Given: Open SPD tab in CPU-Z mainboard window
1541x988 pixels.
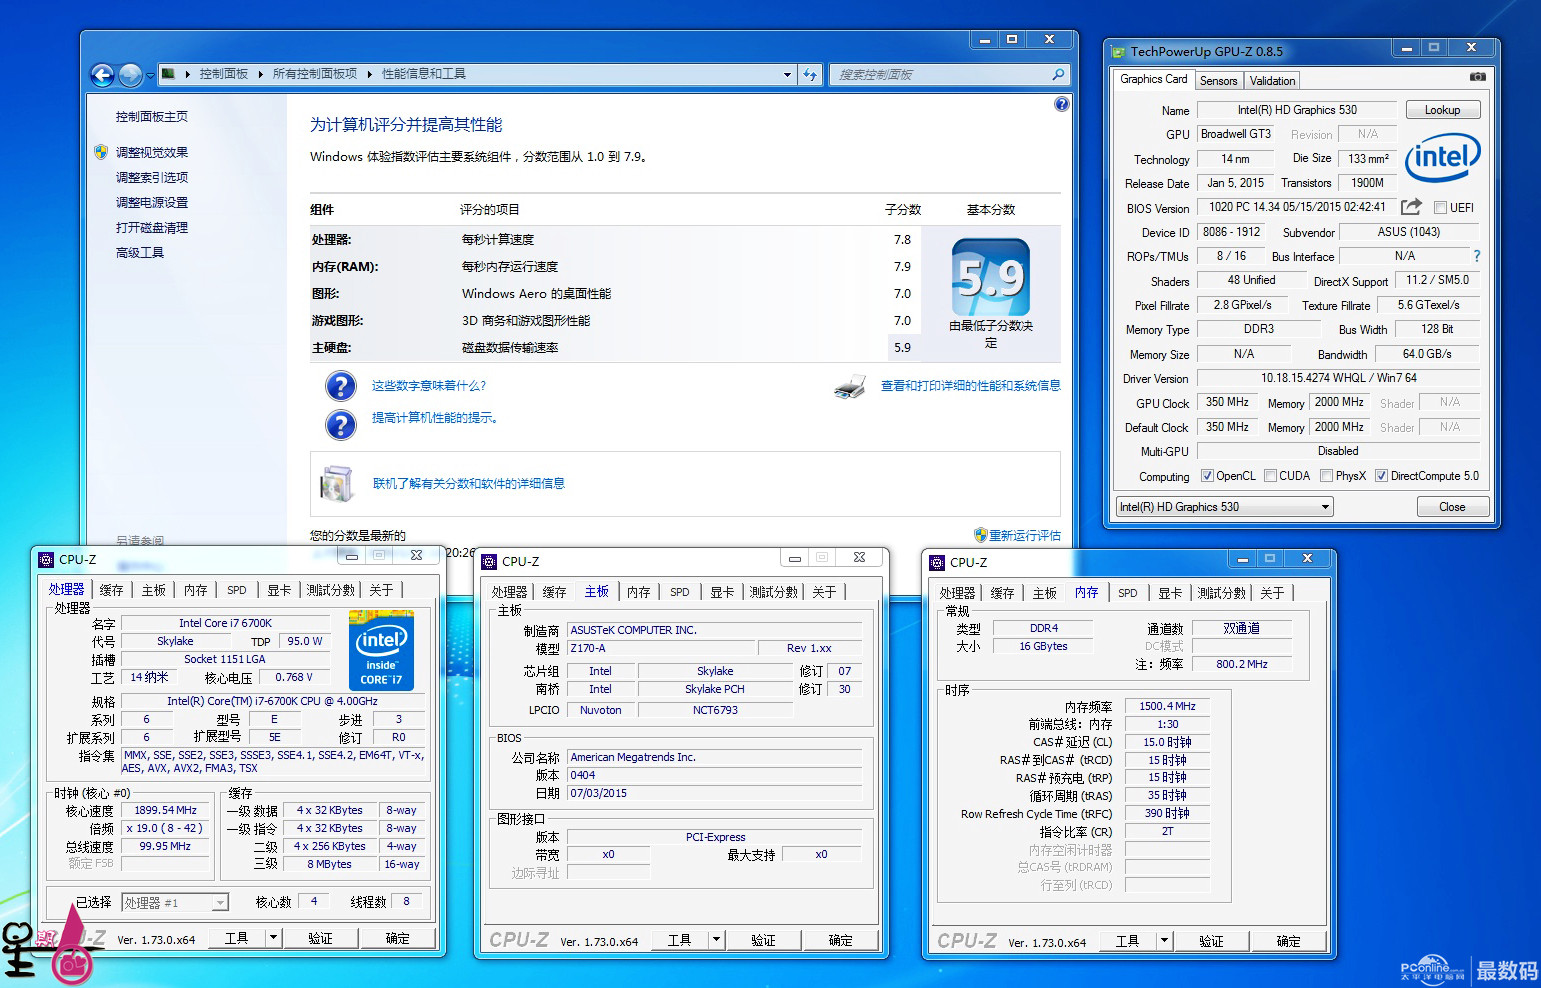Looking at the screenshot, I should (680, 592).
